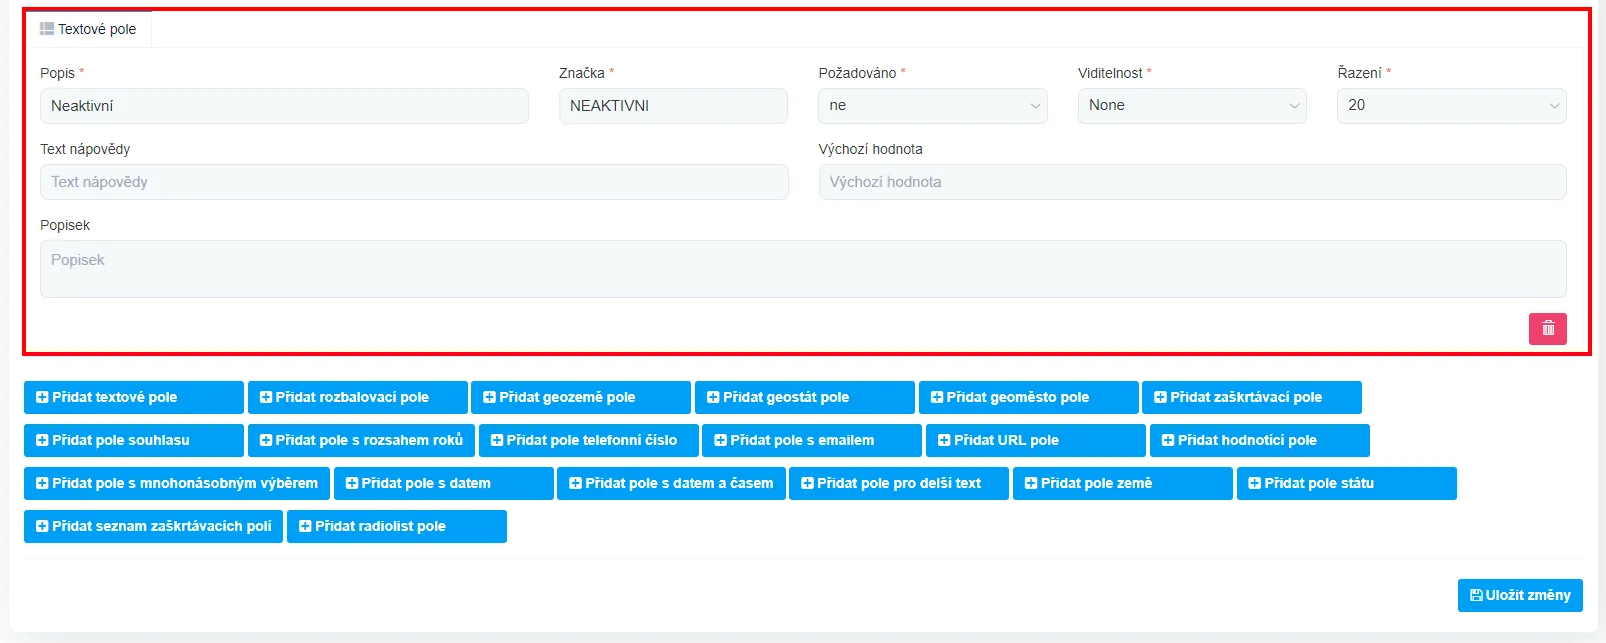Image resolution: width=1606 pixels, height=643 pixels.
Task: Click Přidat textové pole button
Action: pos(133,397)
